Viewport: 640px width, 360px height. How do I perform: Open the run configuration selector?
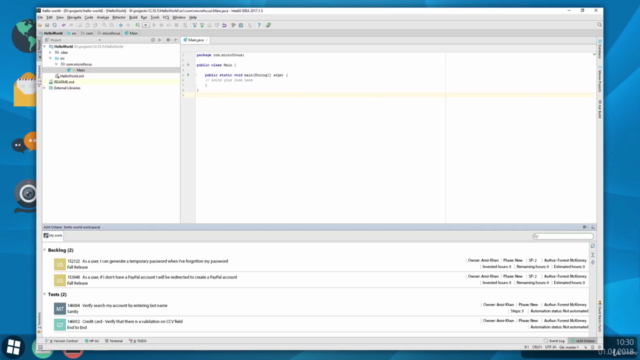(x=146, y=25)
